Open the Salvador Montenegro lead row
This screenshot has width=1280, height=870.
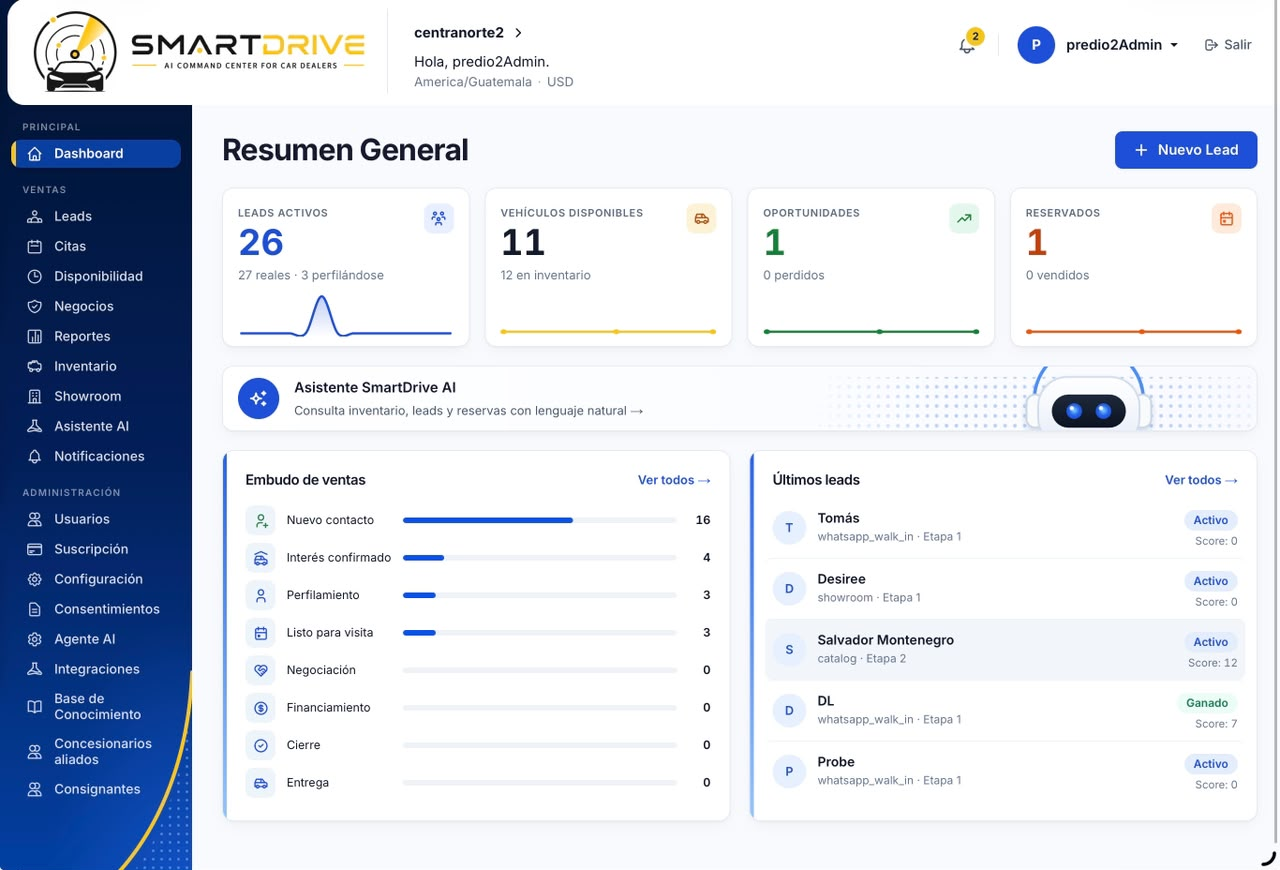click(1005, 650)
